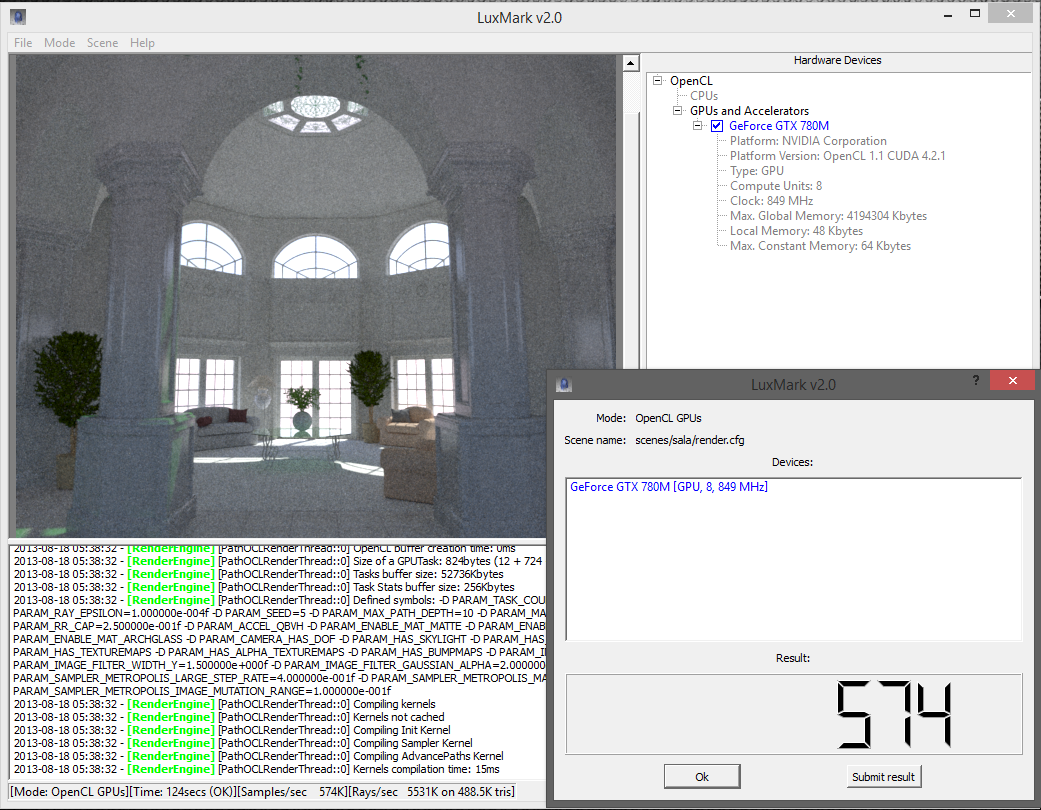
Task: Click the 'OpenCL GPUs' mode value text
Action: [668, 418]
